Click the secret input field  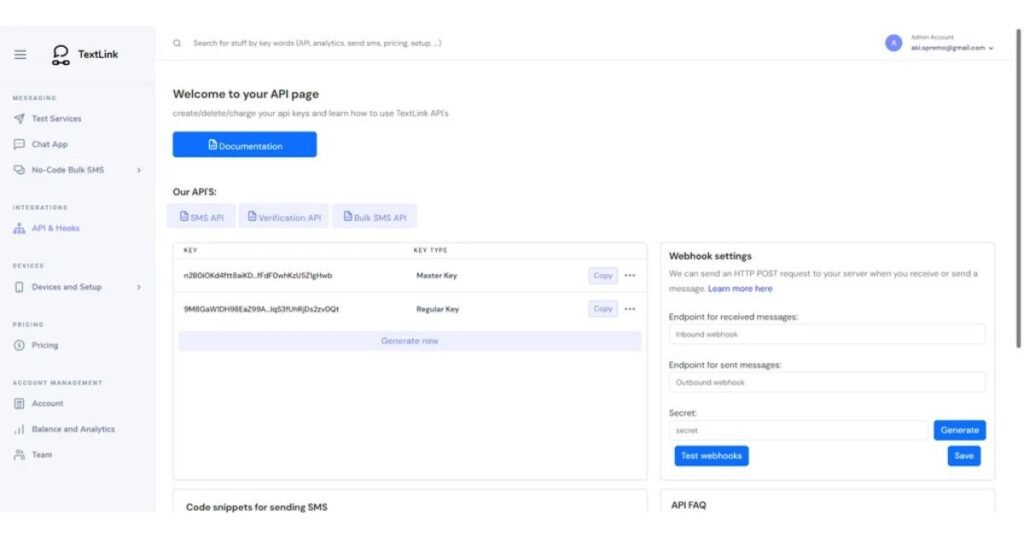(x=798, y=431)
